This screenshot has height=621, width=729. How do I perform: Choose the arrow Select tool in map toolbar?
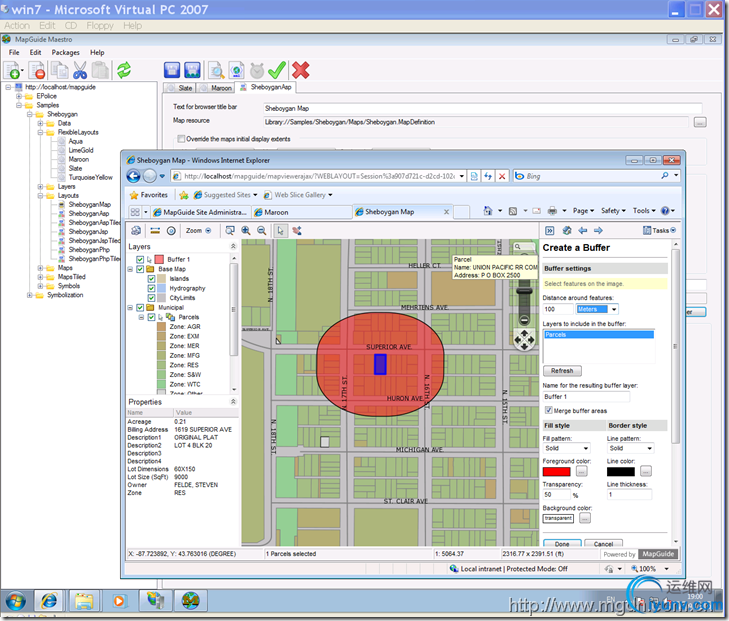pos(281,230)
